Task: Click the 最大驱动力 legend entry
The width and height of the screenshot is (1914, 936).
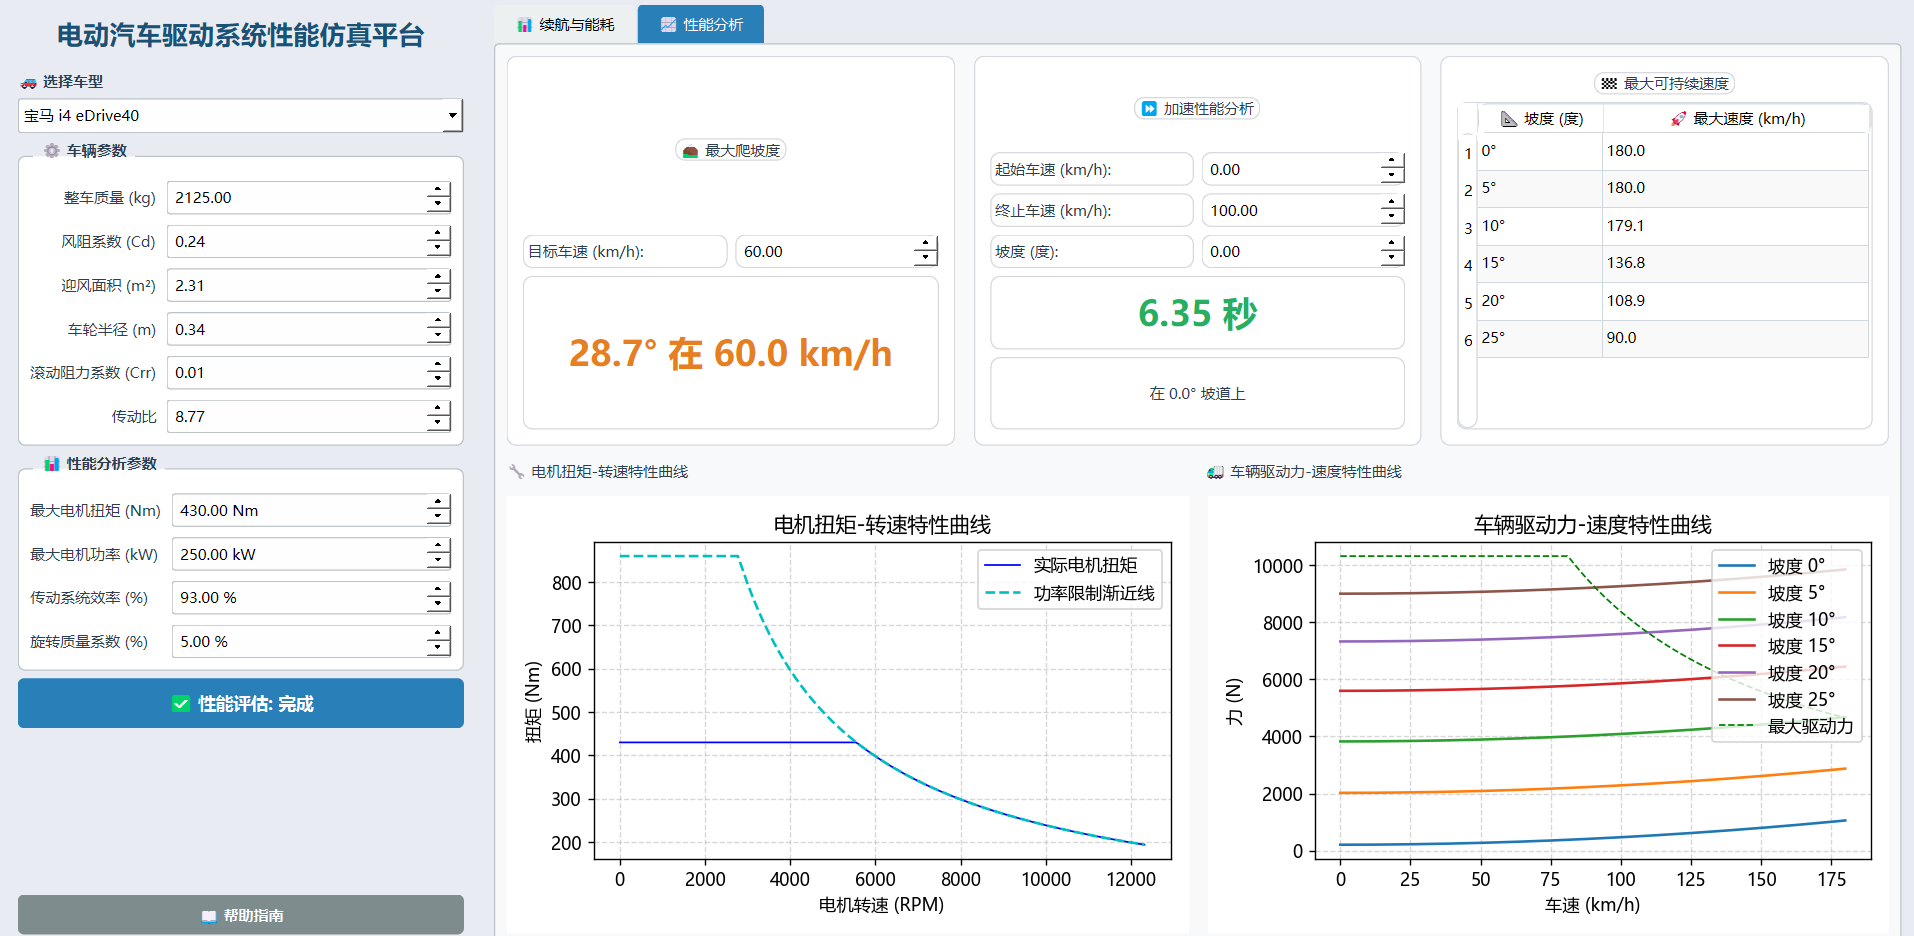Action: click(x=1786, y=726)
